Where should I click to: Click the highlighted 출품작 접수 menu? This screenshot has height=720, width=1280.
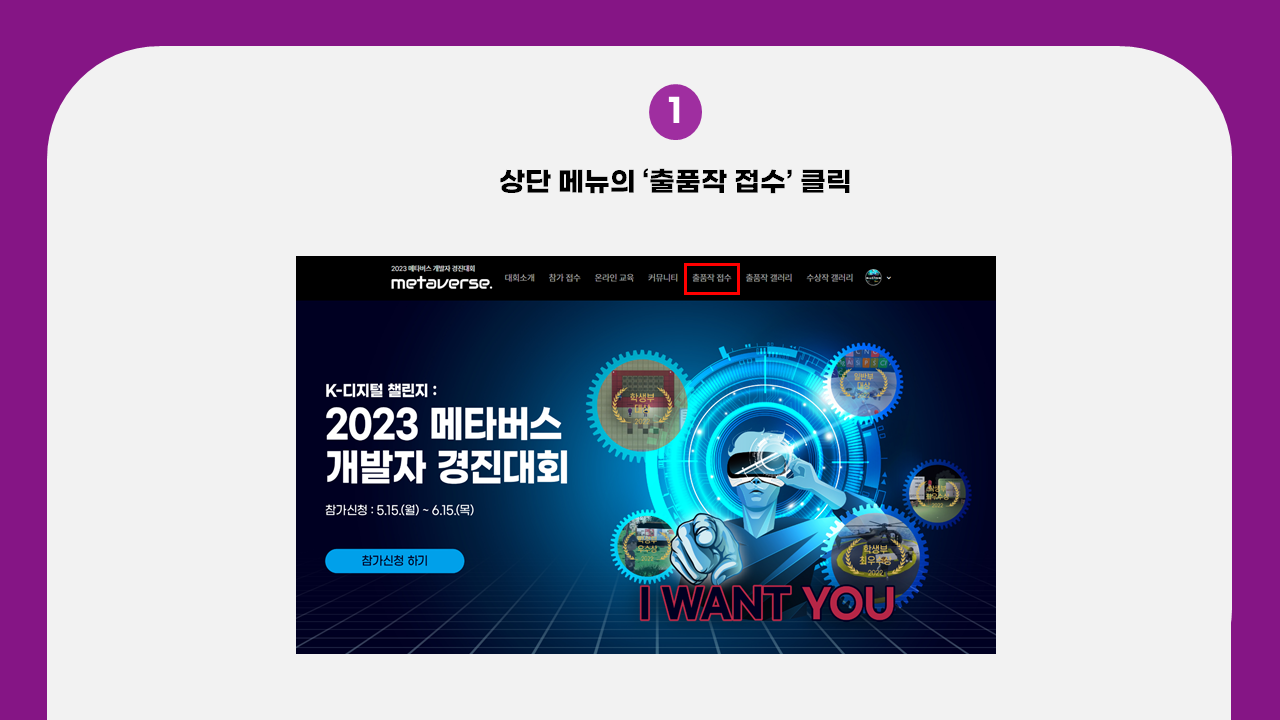pyautogui.click(x=712, y=278)
